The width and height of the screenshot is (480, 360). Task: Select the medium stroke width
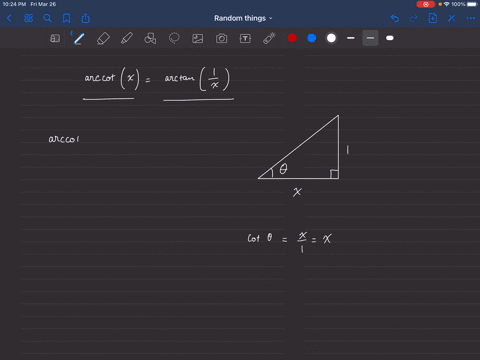click(370, 38)
